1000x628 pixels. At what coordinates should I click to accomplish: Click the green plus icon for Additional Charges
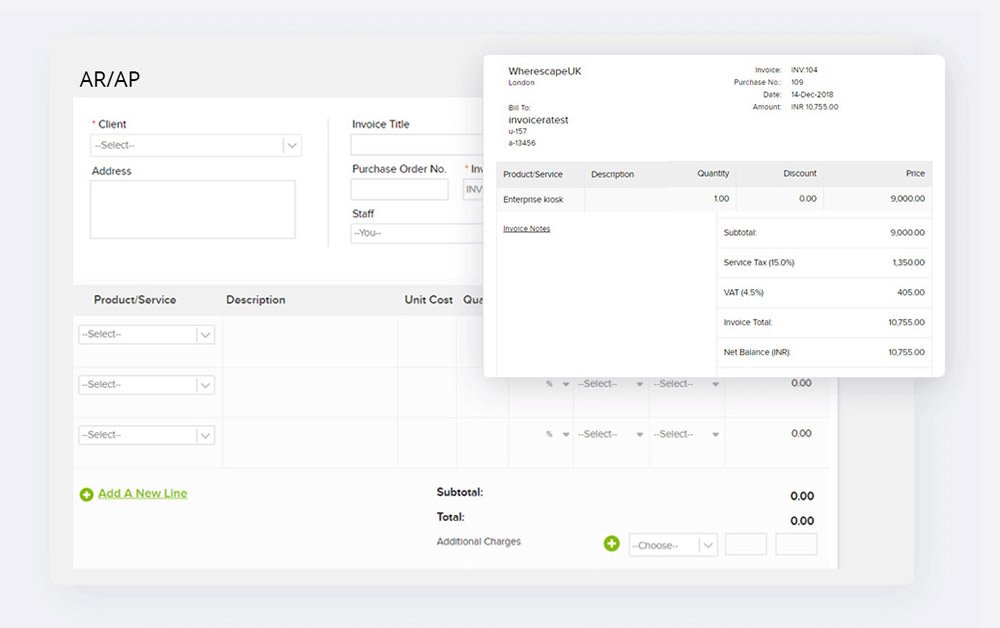click(611, 543)
